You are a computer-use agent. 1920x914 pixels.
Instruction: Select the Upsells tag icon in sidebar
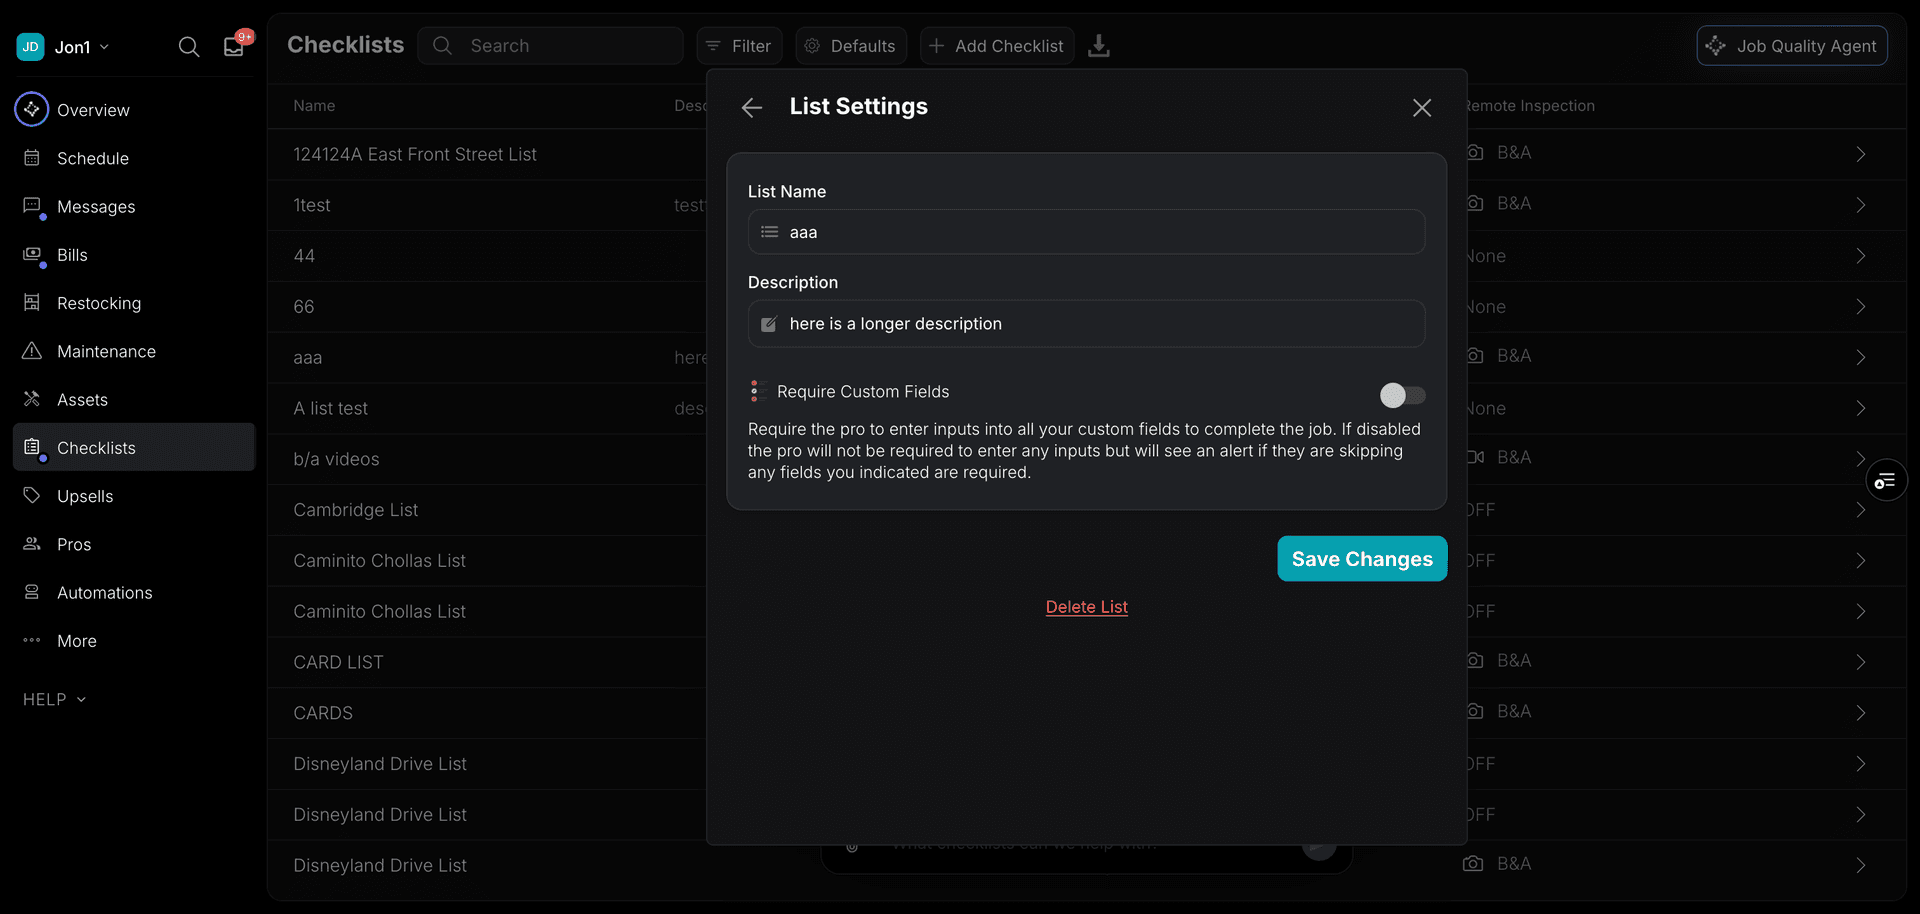(x=31, y=495)
